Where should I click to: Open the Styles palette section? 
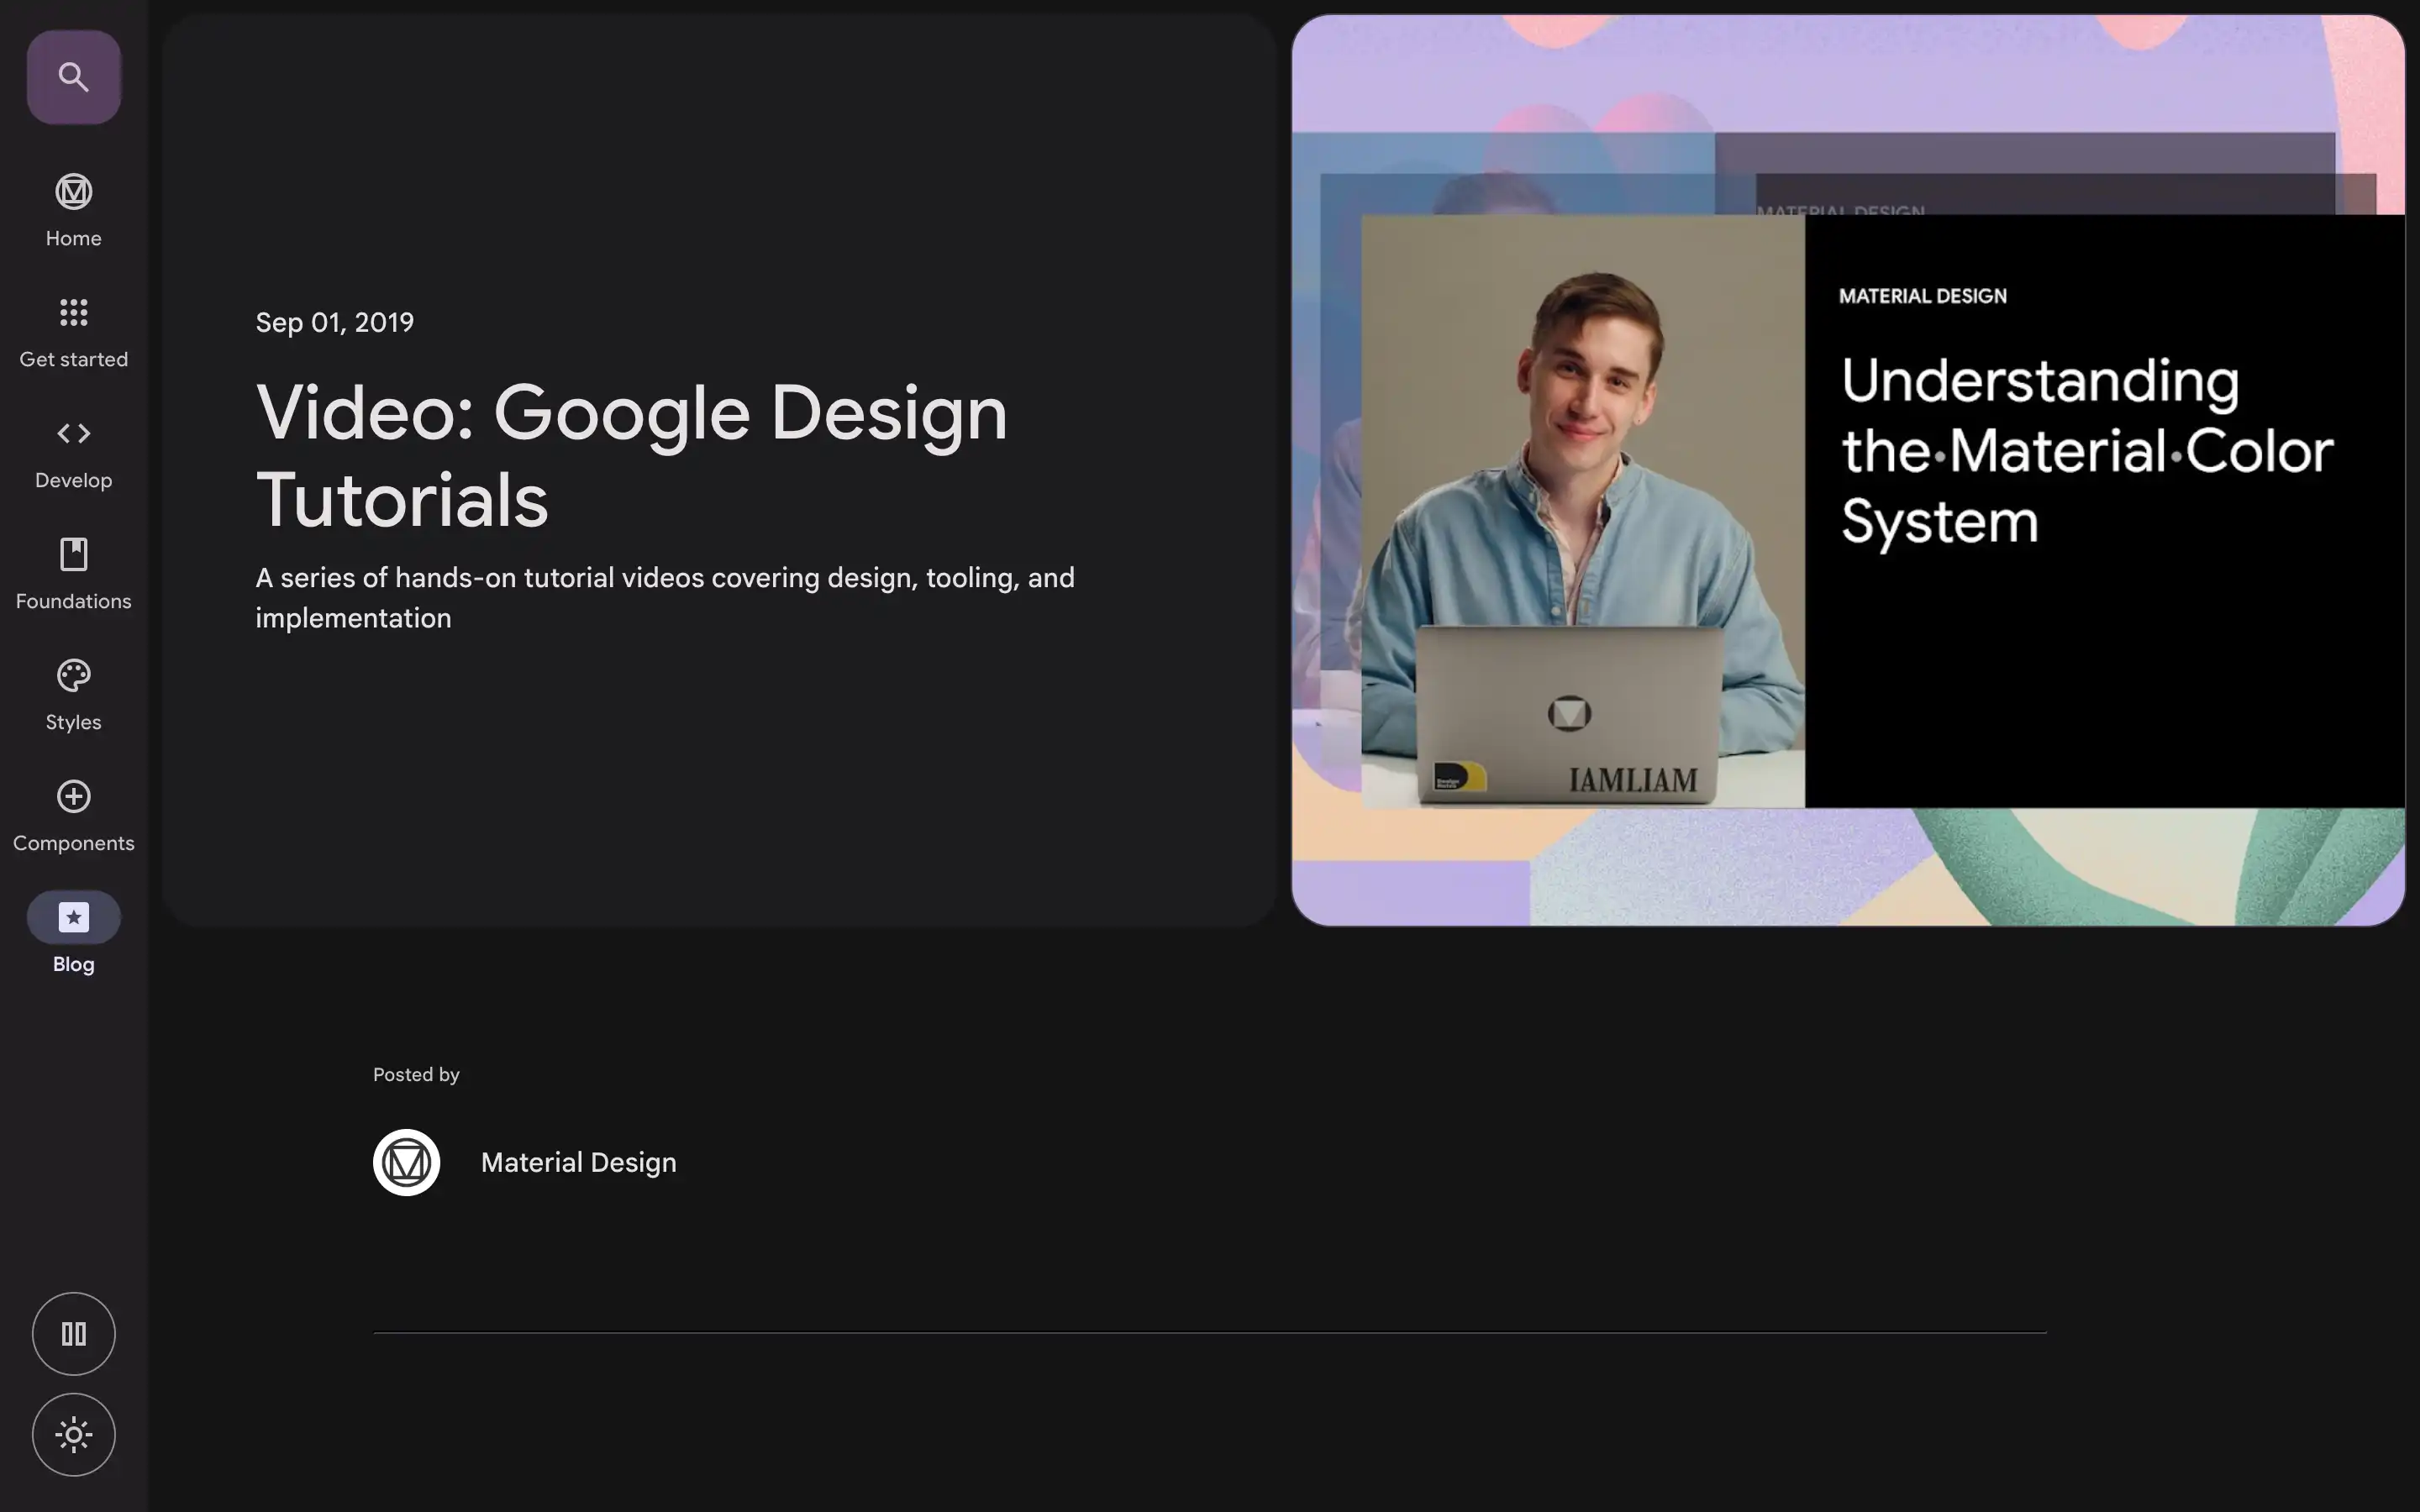pyautogui.click(x=74, y=675)
